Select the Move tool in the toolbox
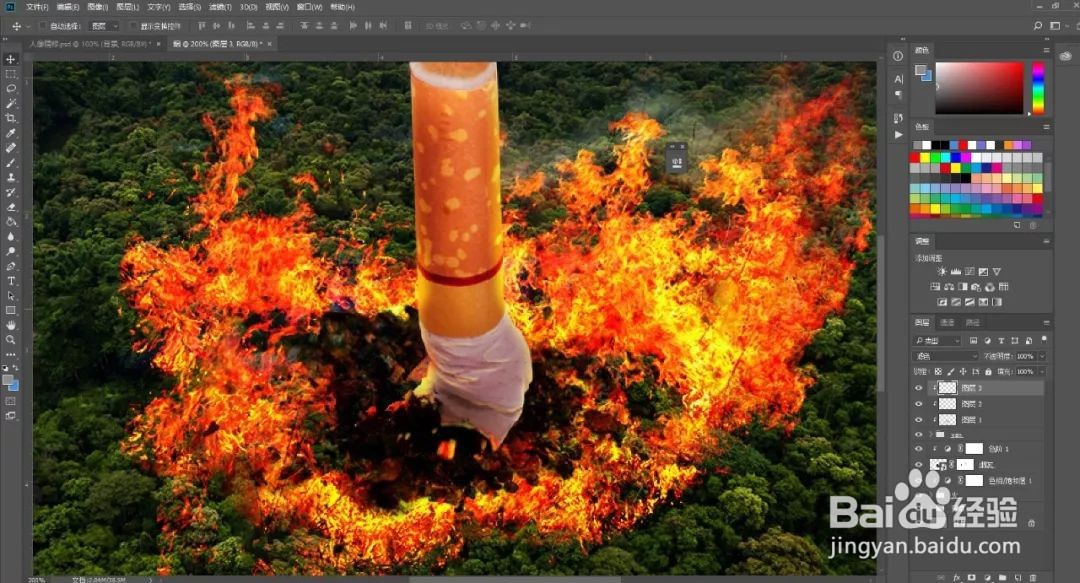Image resolution: width=1080 pixels, height=583 pixels. (10, 59)
